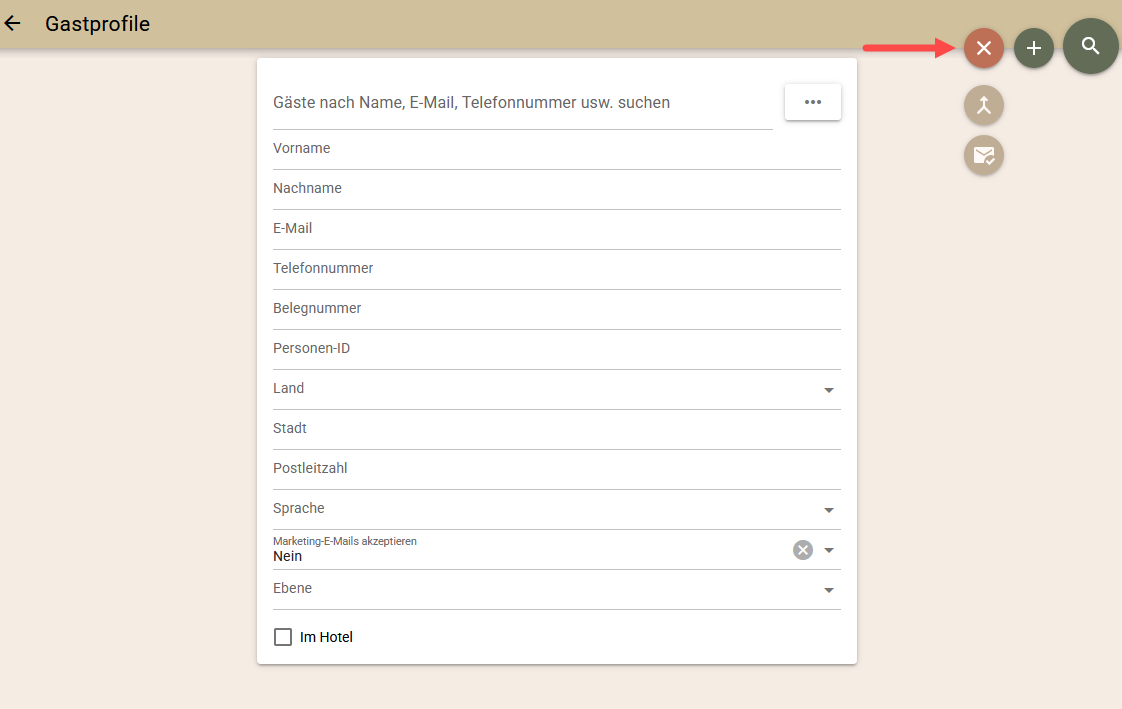Click the Postleitzahl field
The width and height of the screenshot is (1122, 709).
point(557,470)
